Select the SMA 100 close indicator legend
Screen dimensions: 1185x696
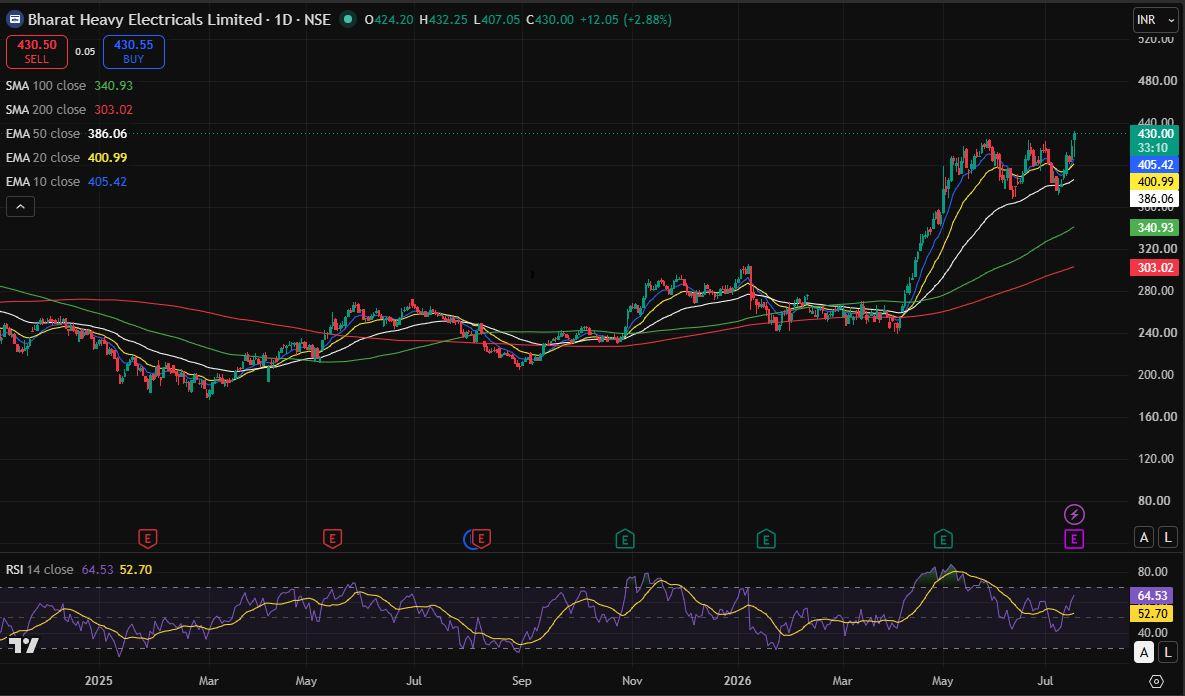pyautogui.click(x=70, y=85)
